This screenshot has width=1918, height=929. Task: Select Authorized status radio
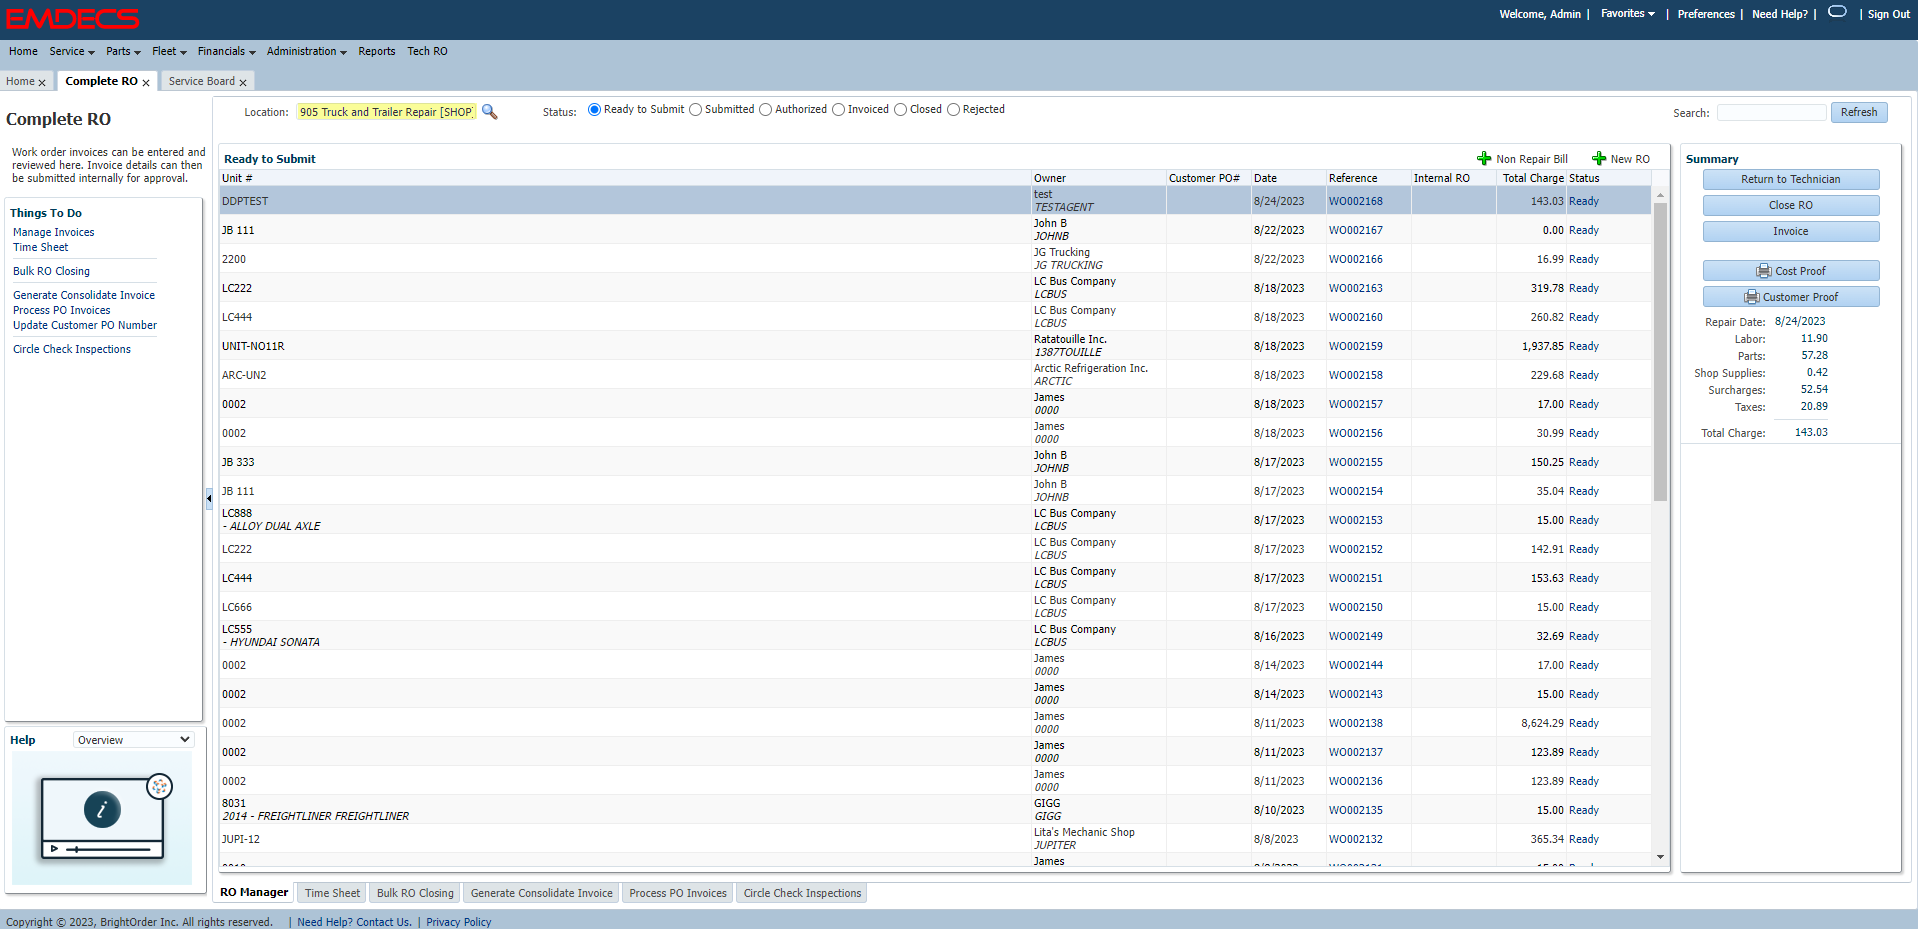tap(766, 110)
